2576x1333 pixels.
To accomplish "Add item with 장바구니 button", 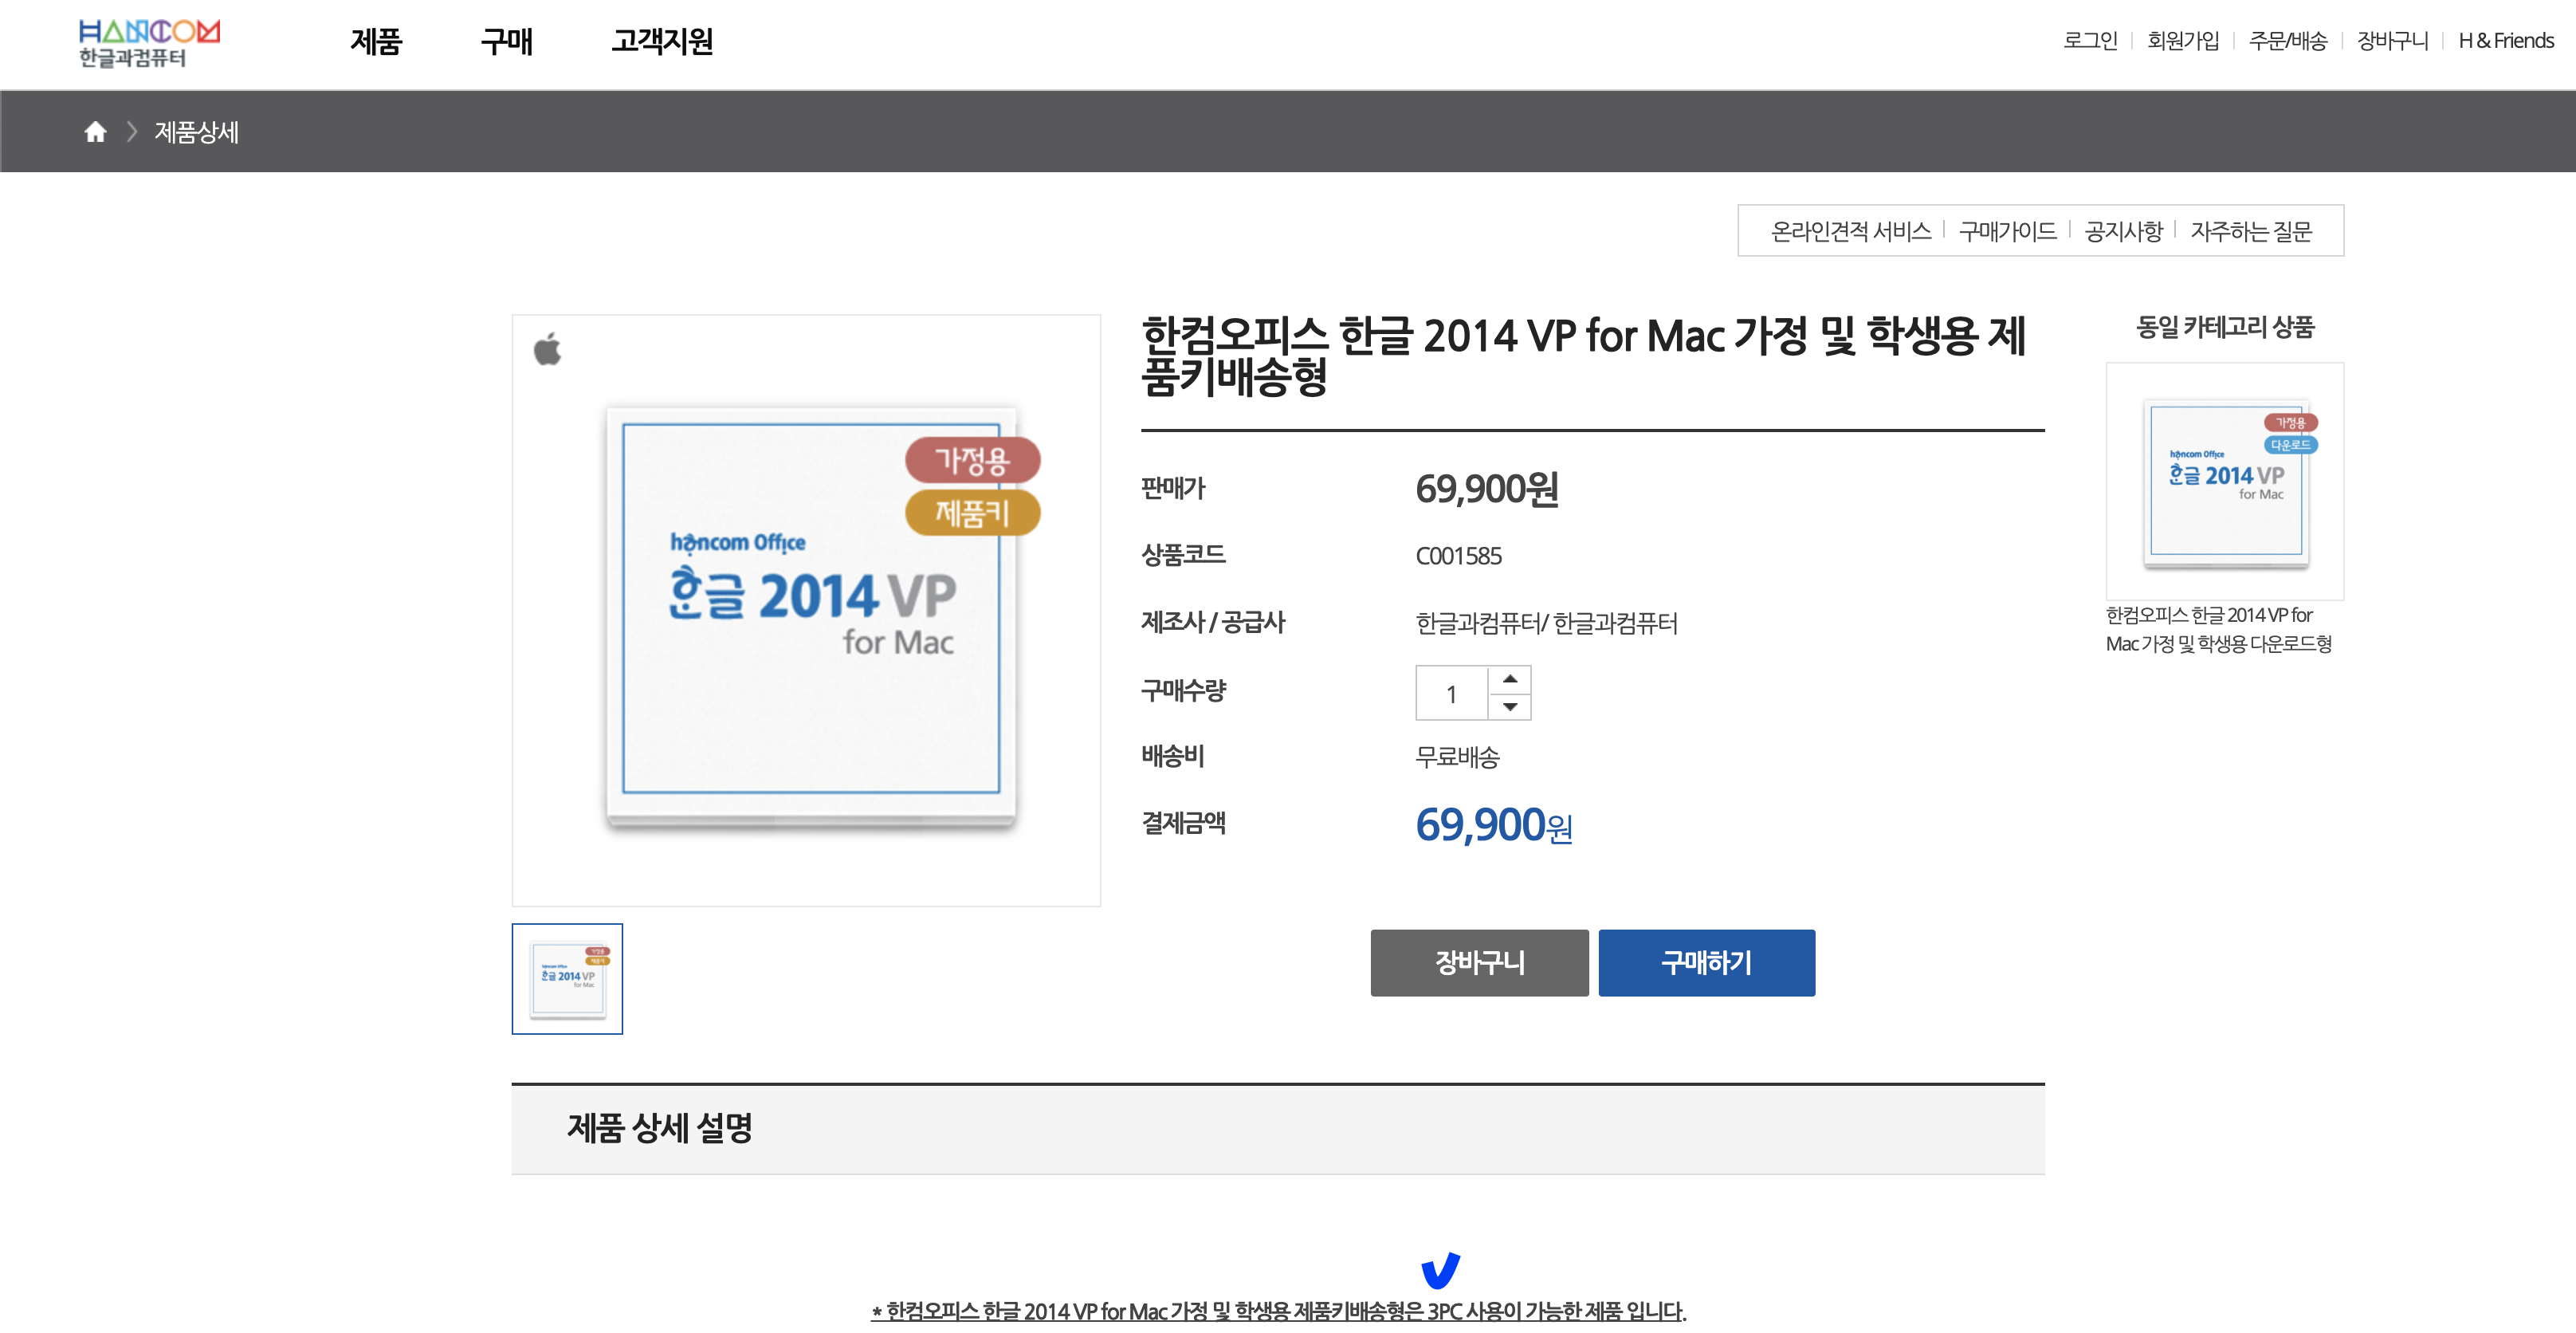I will (x=1479, y=962).
